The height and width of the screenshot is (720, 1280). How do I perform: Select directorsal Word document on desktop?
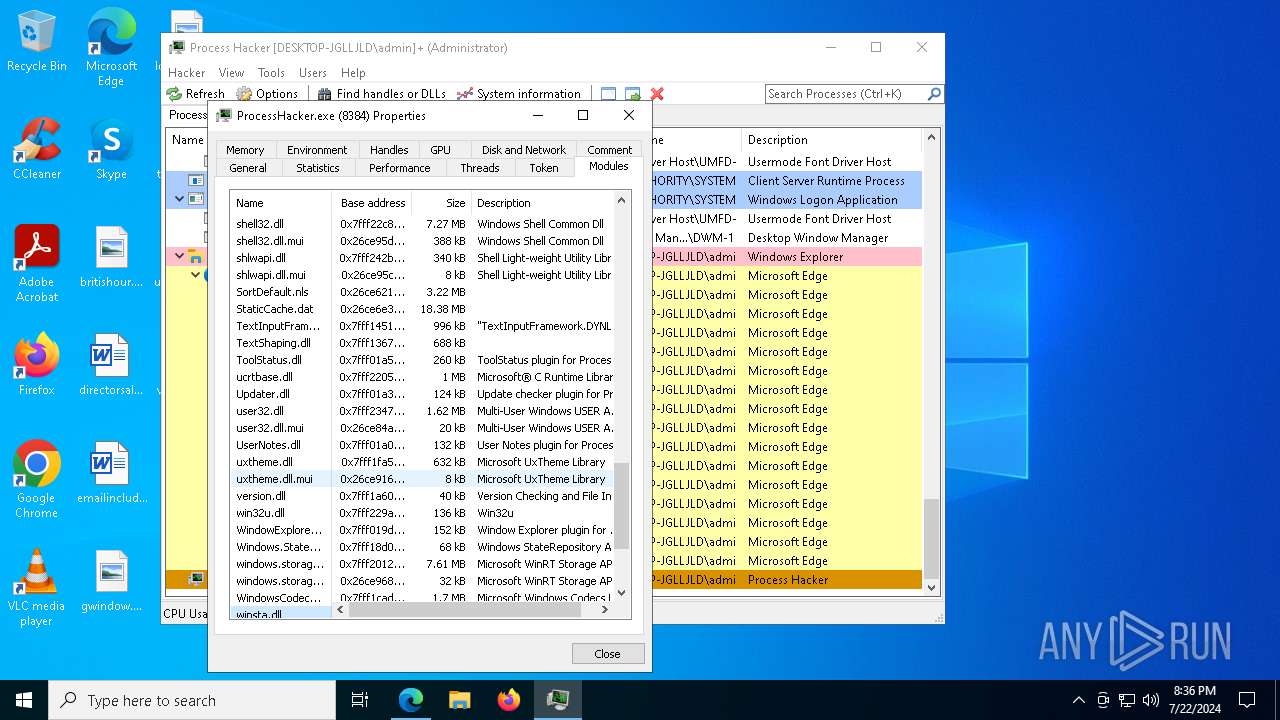click(x=111, y=365)
